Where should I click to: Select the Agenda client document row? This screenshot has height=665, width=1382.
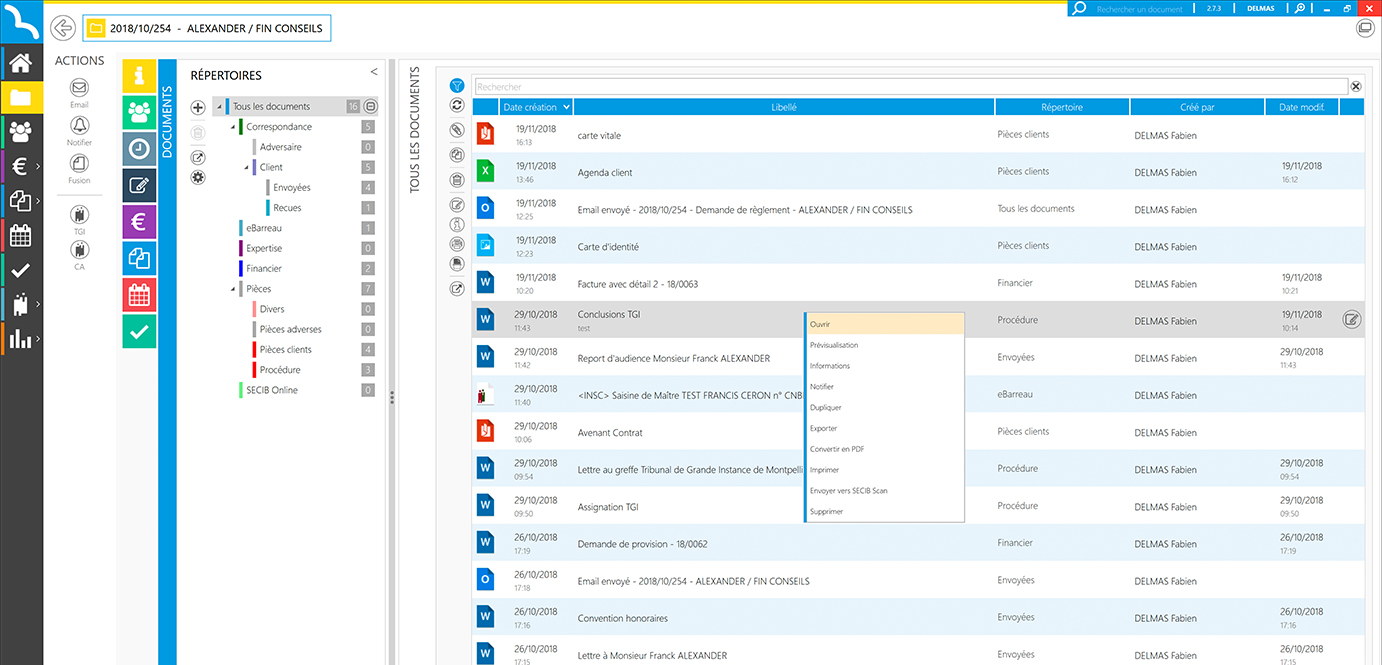[x=918, y=171]
